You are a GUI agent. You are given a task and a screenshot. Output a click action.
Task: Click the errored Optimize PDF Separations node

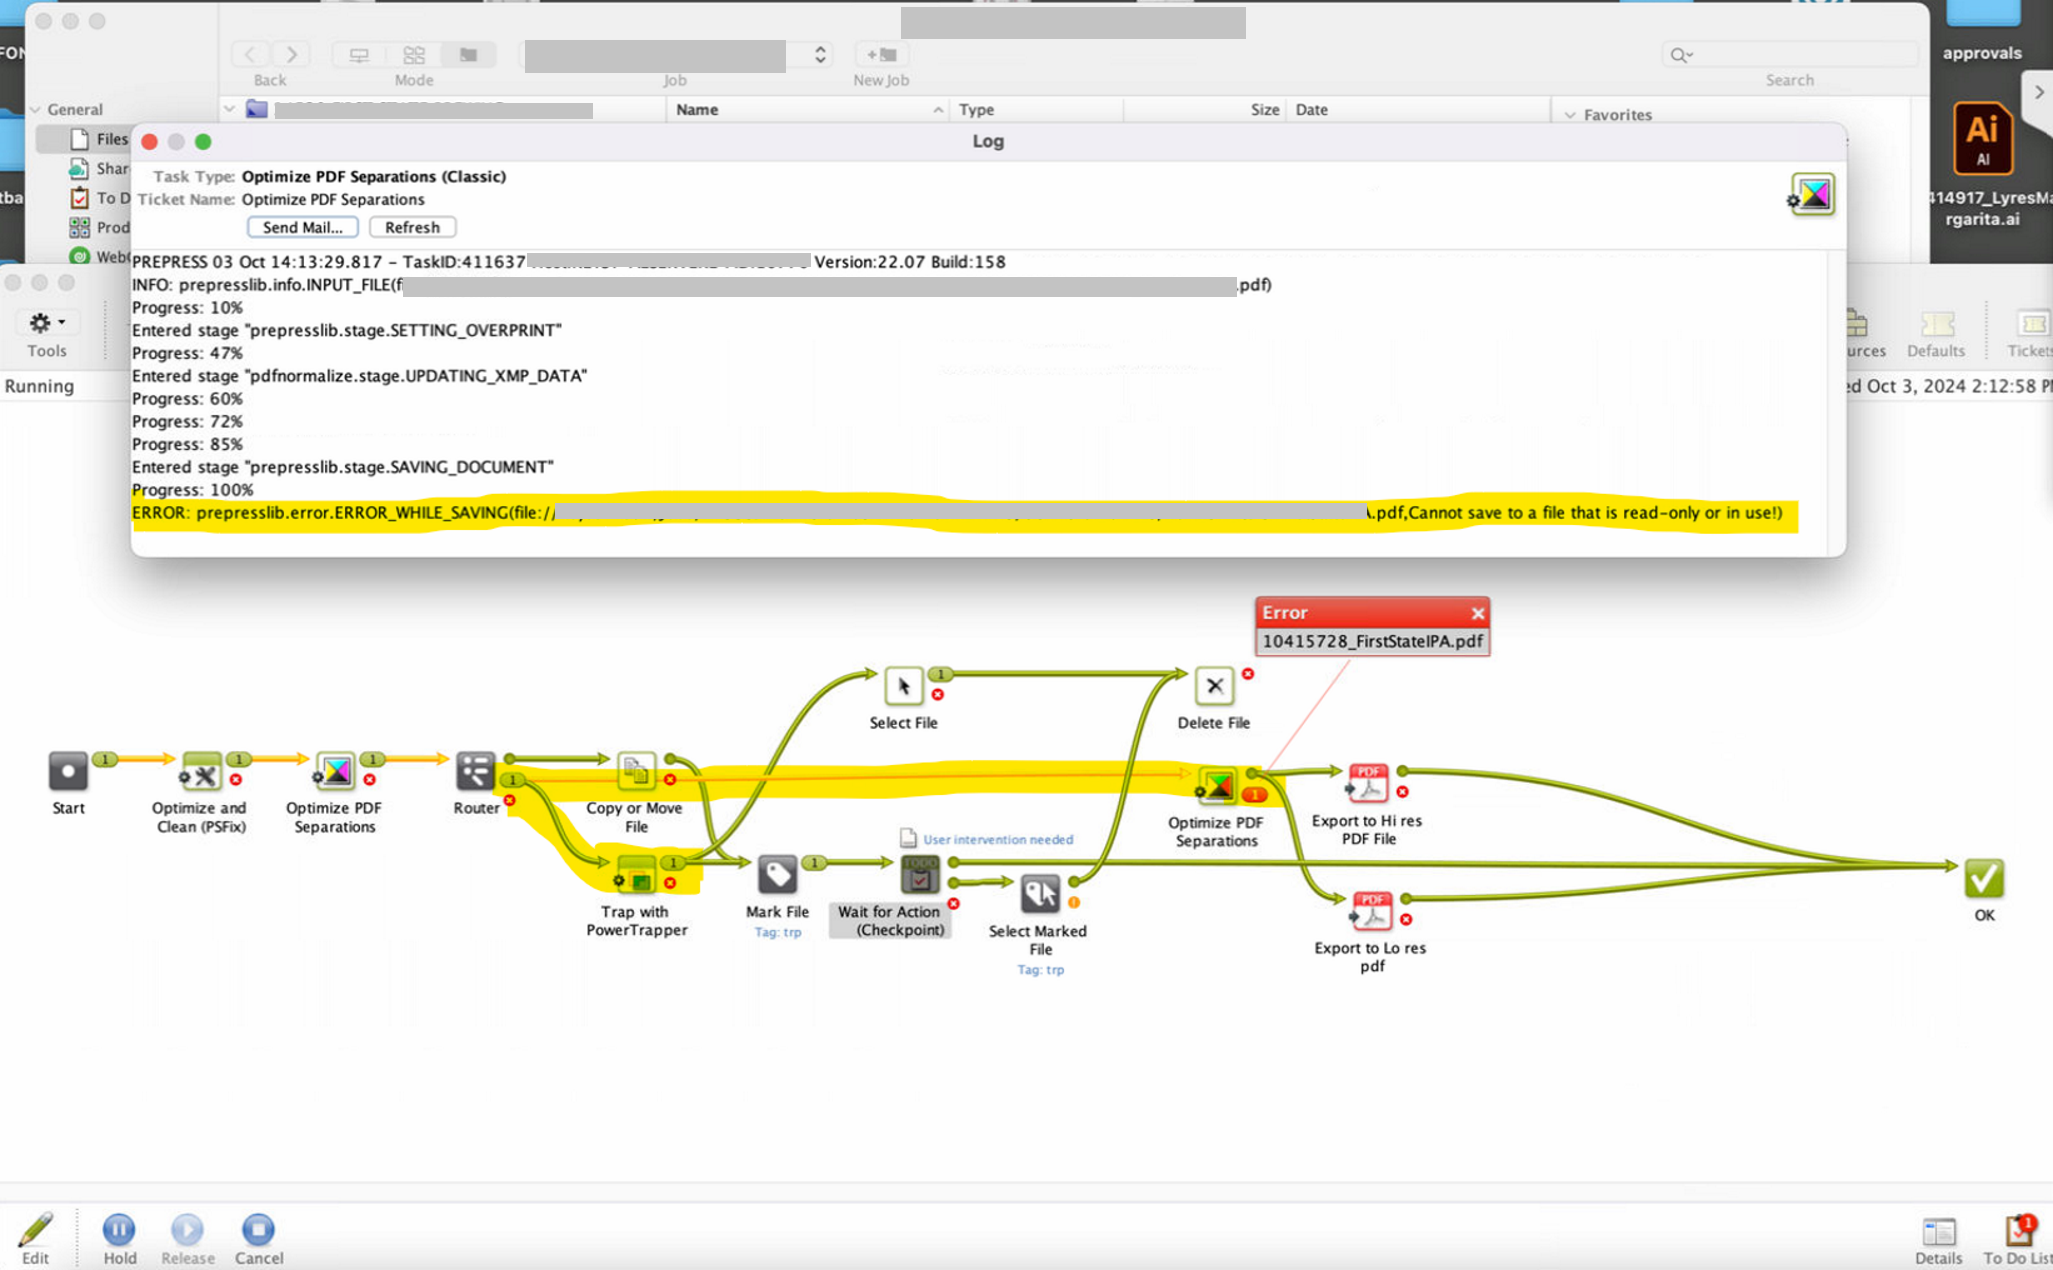tap(1218, 786)
